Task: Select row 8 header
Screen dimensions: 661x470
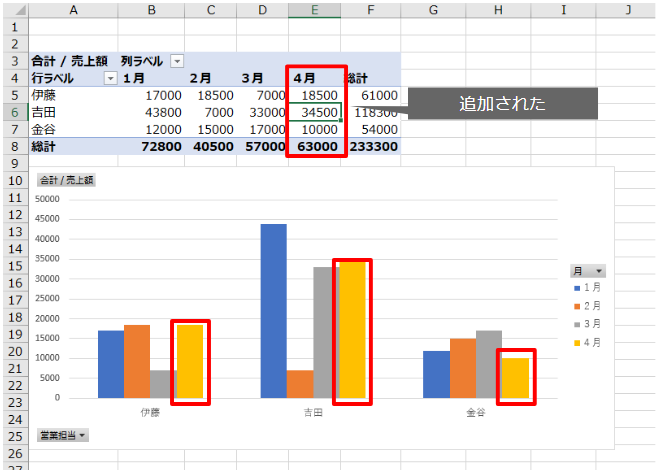Action: (x=15, y=146)
